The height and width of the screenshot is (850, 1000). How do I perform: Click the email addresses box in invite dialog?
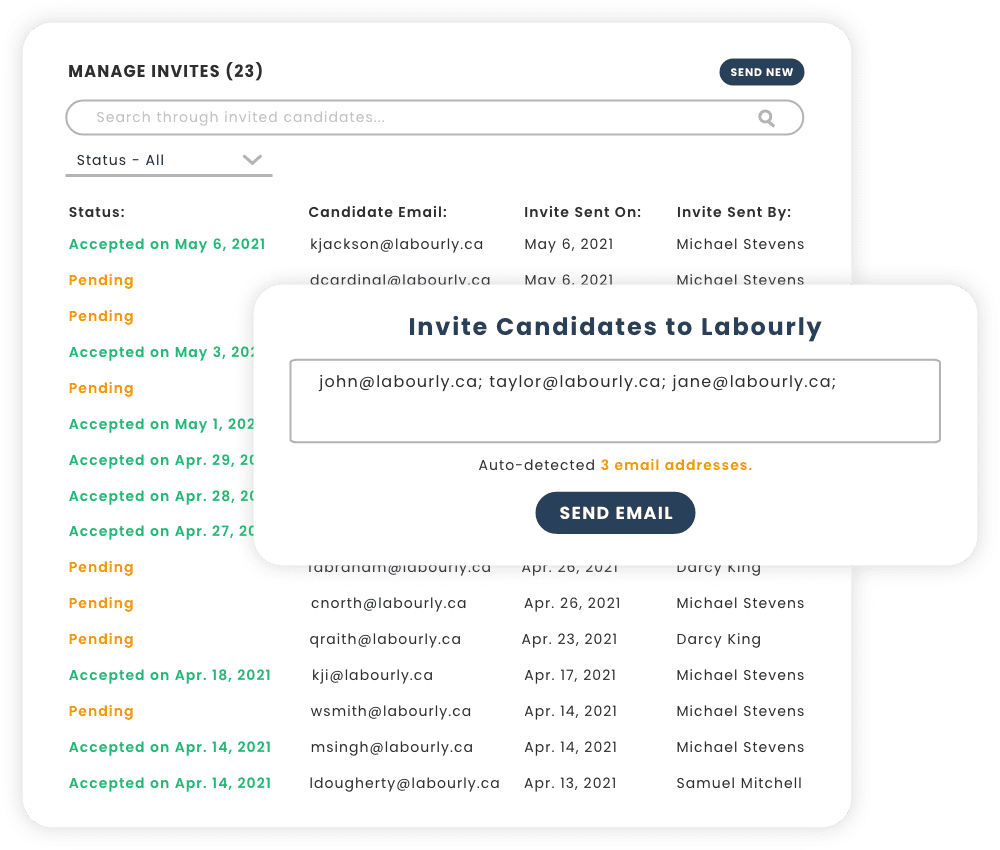tap(615, 401)
